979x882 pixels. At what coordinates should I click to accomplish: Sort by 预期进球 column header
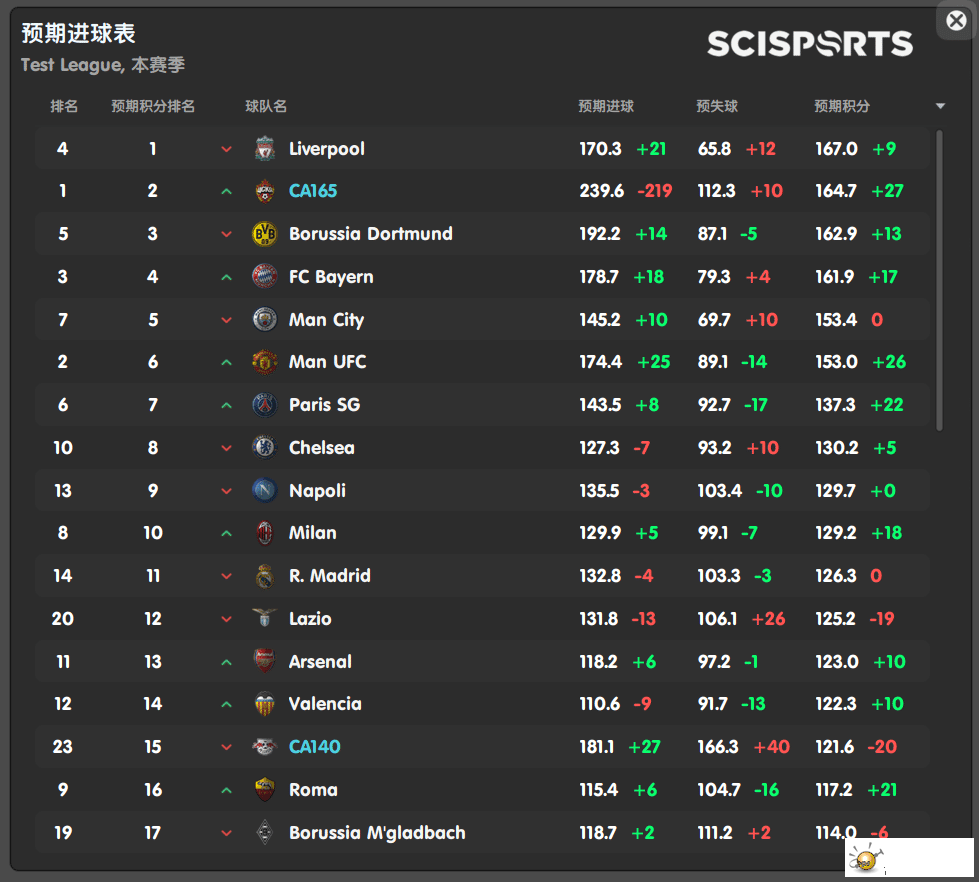[605, 106]
